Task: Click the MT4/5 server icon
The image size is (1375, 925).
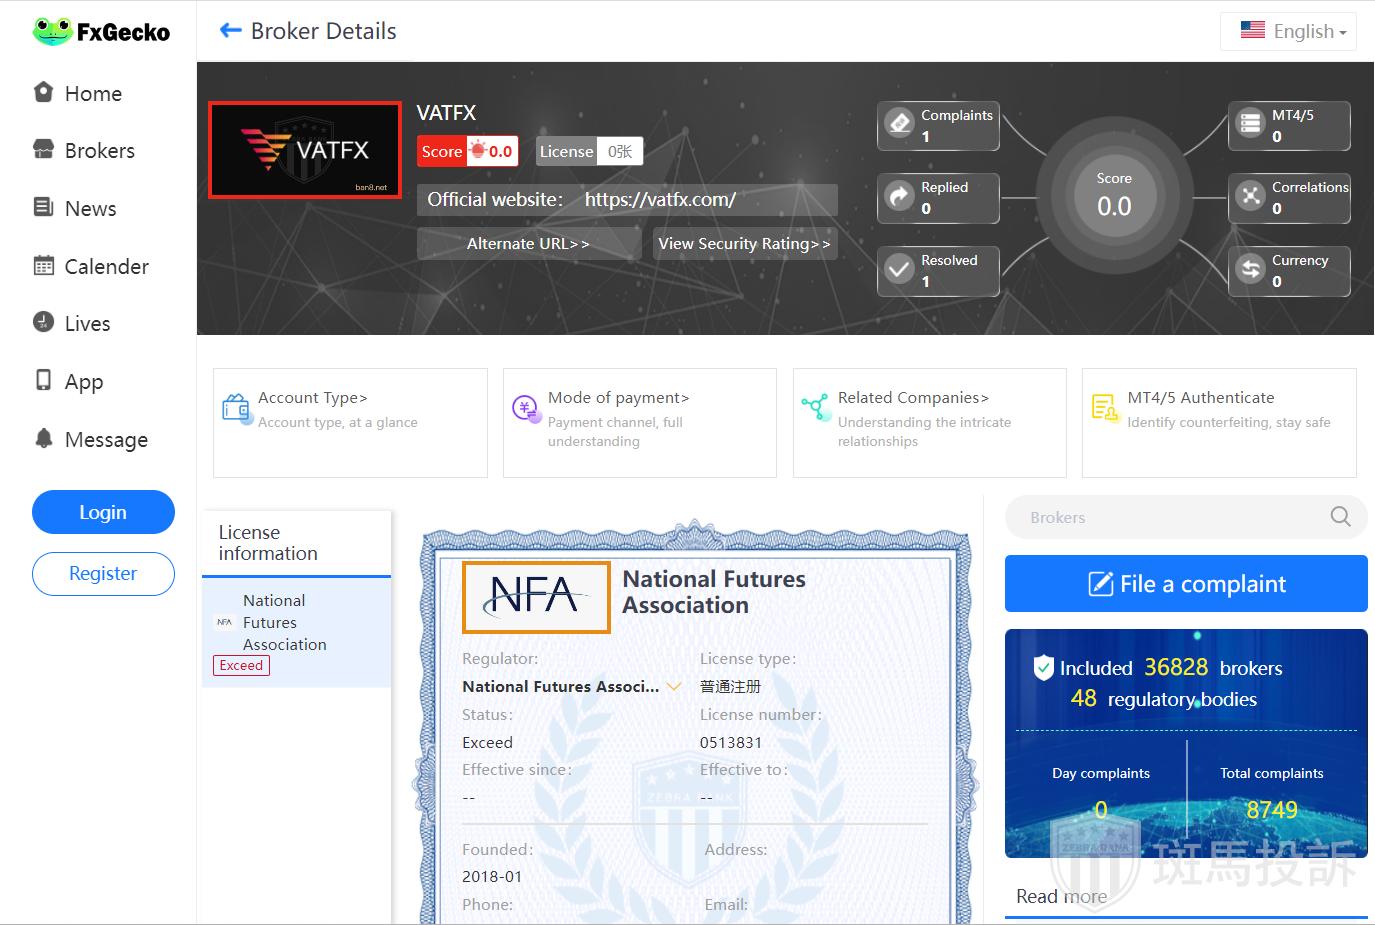Action: point(1251,124)
